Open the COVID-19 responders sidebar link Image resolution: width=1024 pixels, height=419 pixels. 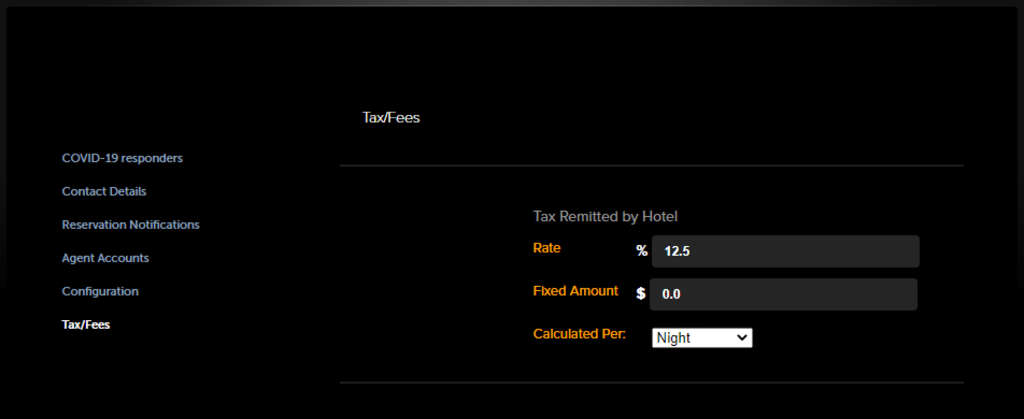coord(122,158)
